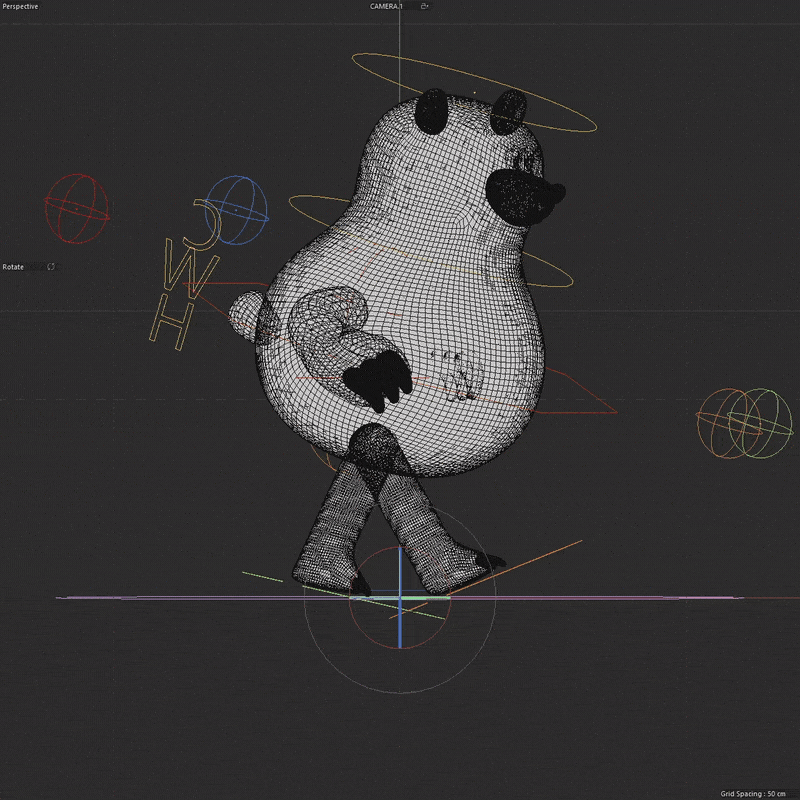Viewport: 800px width, 800px height.
Task: Click the CAMERA.1 label
Action: [x=386, y=6]
